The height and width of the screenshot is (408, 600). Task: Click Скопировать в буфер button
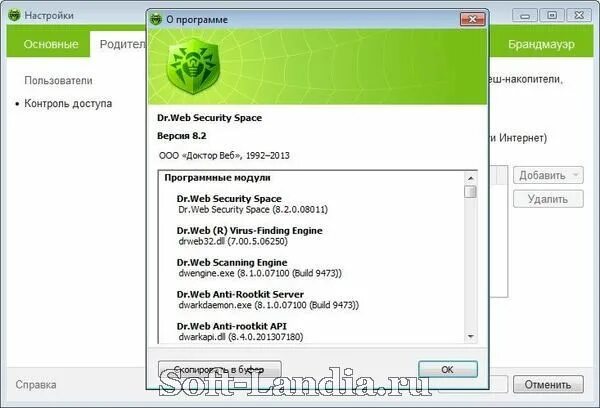pos(219,369)
